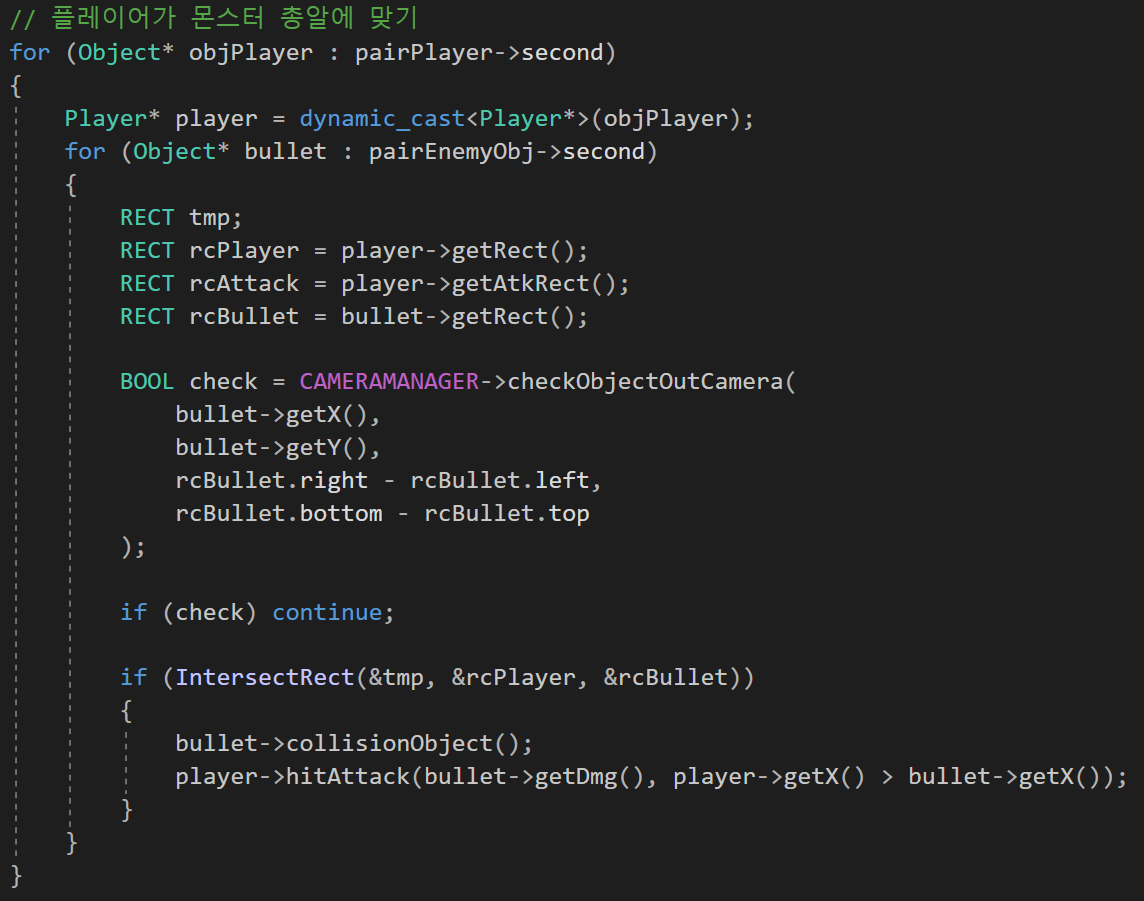Click '&rcPlayer,' argument in IntersectRect
The width and height of the screenshot is (1144, 901).
point(519,678)
